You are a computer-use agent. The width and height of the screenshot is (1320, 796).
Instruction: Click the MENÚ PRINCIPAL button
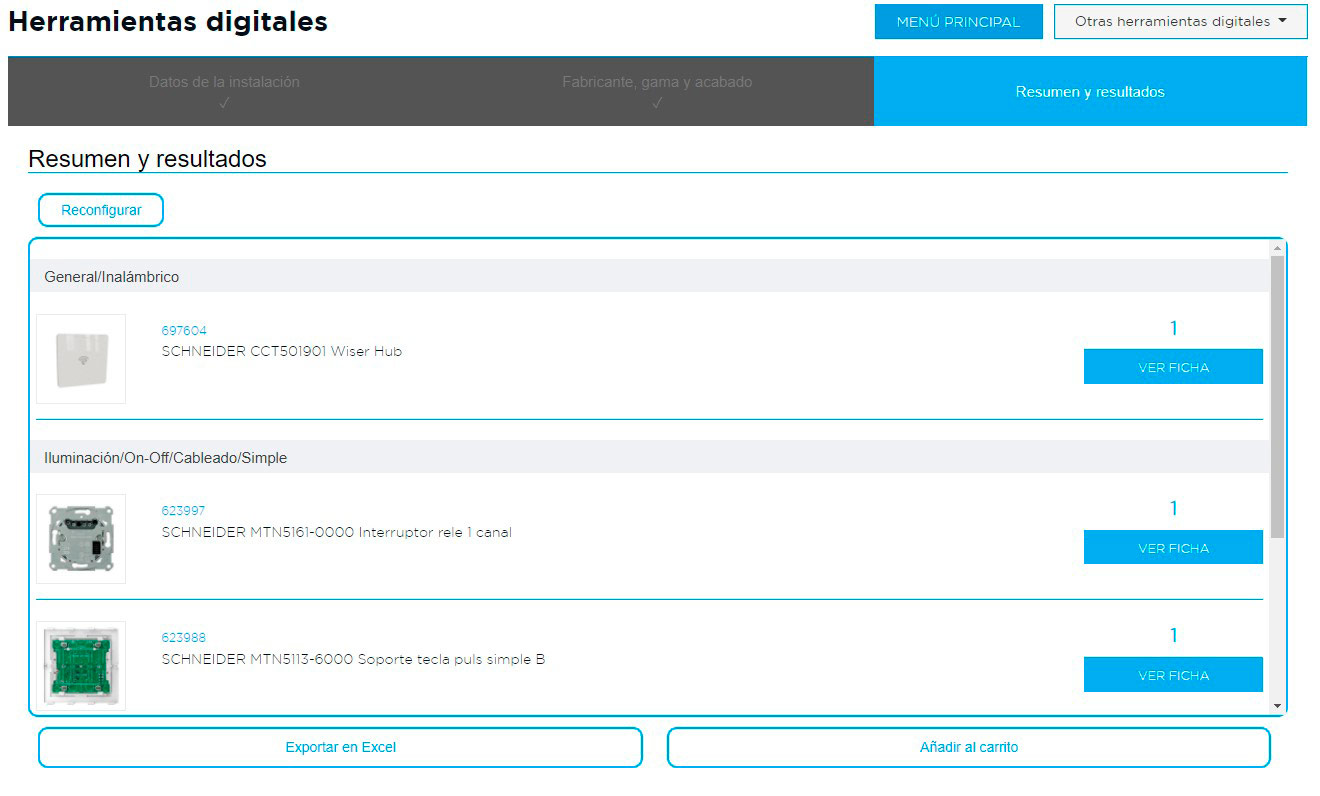958,22
